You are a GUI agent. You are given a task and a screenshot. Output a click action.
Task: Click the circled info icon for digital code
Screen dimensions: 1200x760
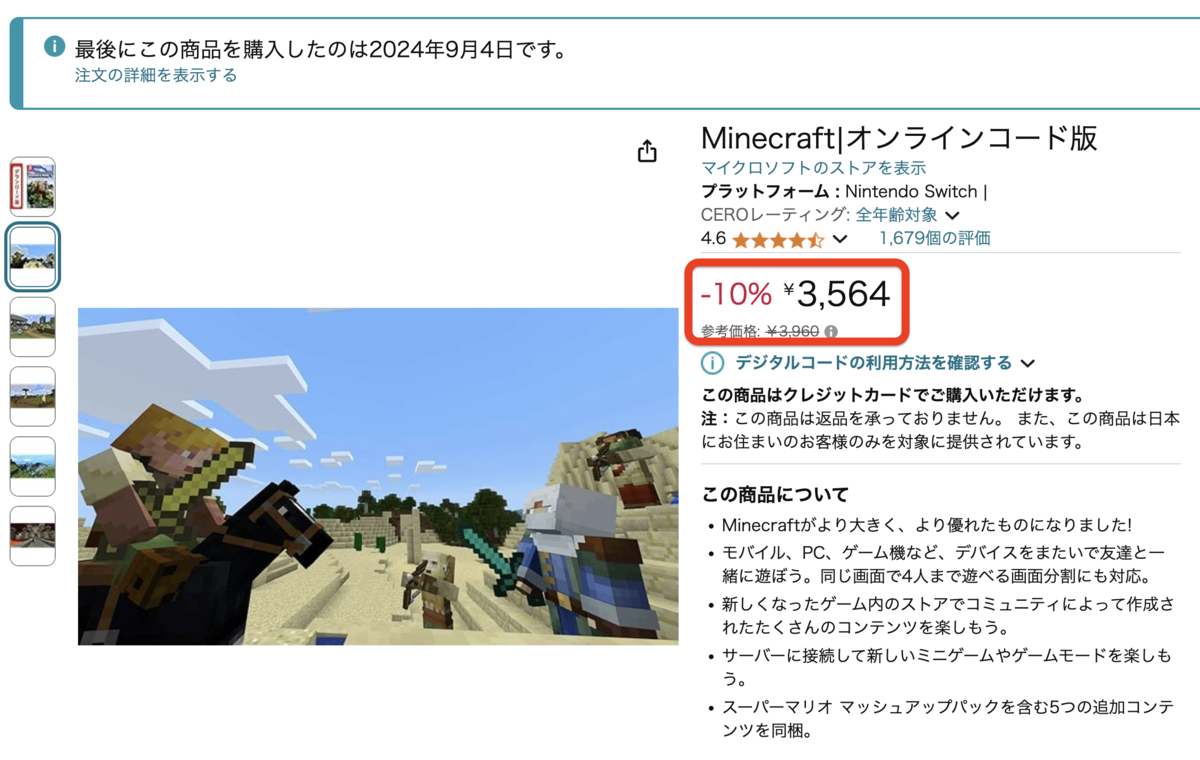(x=712, y=363)
